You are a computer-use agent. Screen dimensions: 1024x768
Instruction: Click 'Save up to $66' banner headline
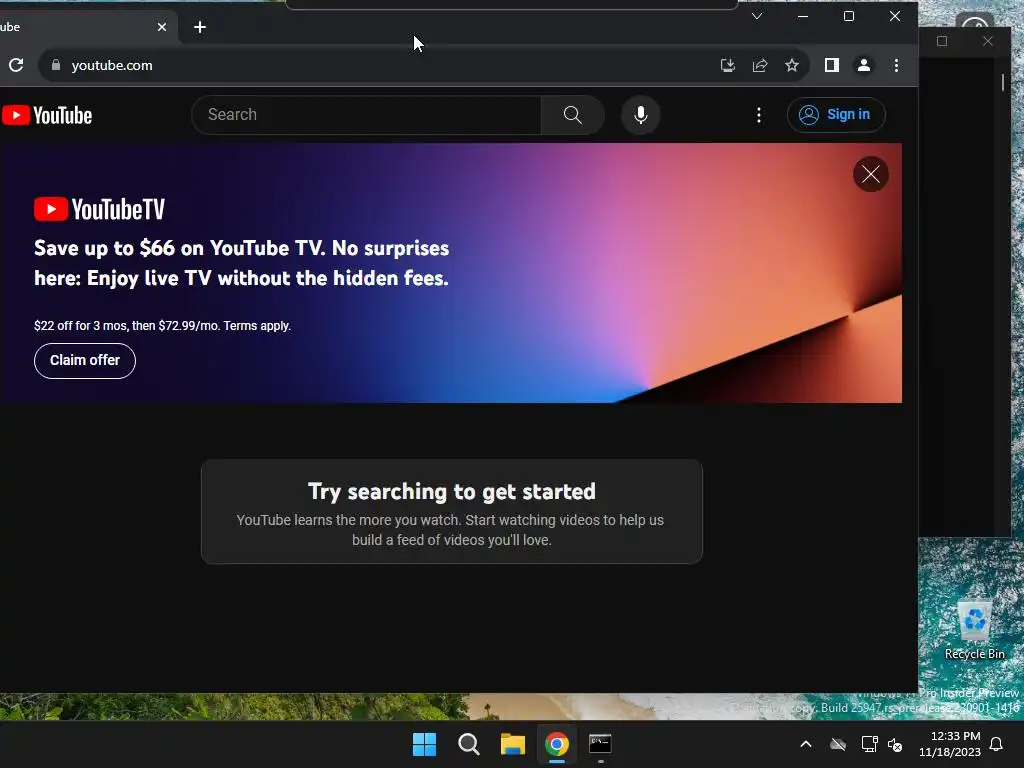pyautogui.click(x=242, y=263)
